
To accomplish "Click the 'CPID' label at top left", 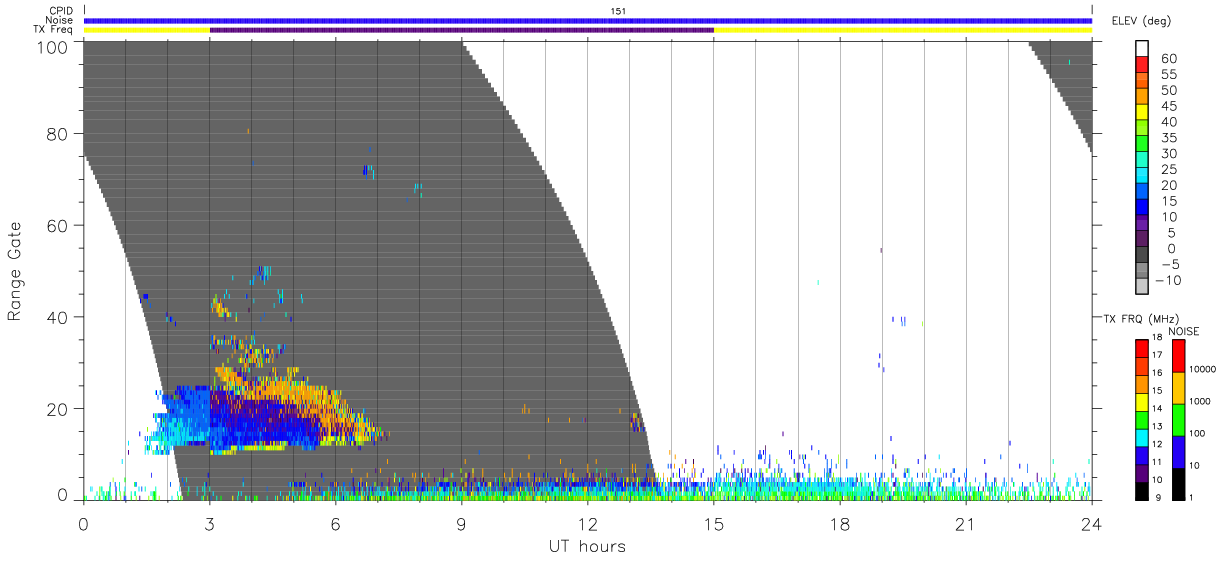I will click(61, 10).
